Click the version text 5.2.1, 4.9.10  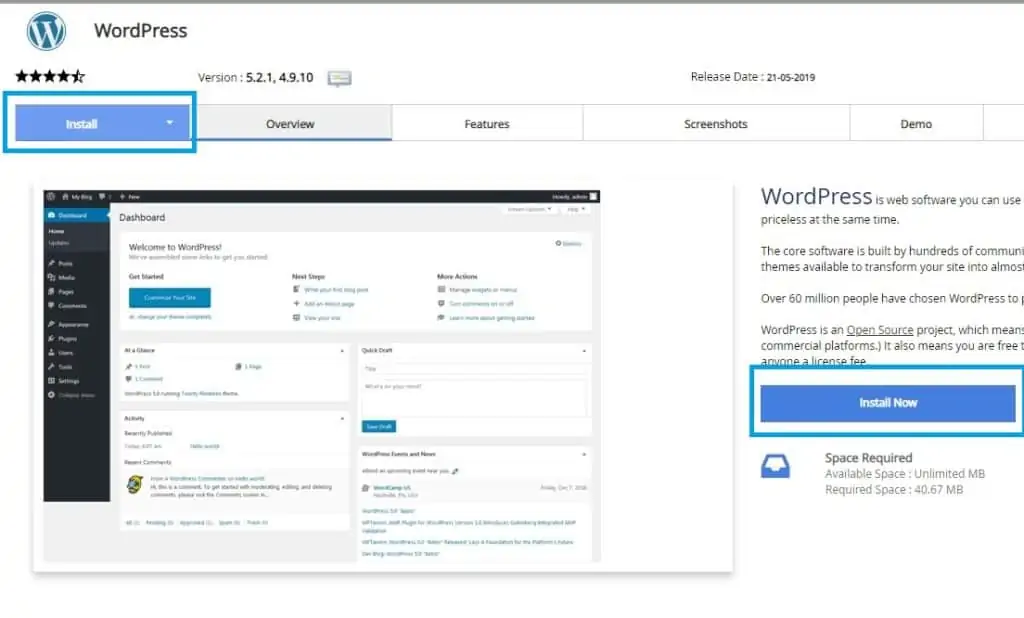[x=280, y=78]
